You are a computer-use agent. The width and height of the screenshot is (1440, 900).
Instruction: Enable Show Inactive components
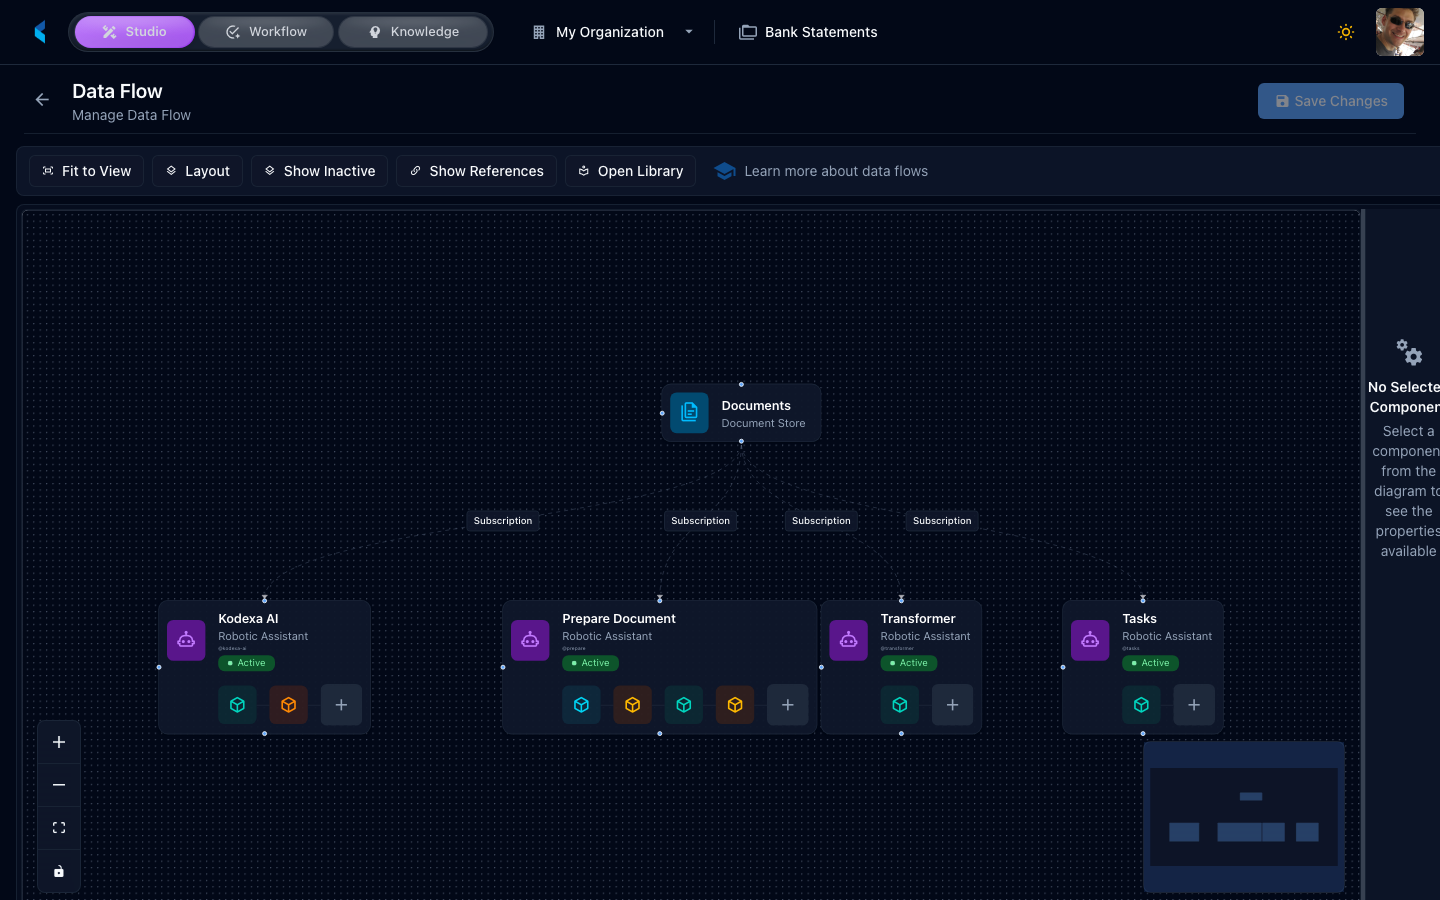click(319, 171)
